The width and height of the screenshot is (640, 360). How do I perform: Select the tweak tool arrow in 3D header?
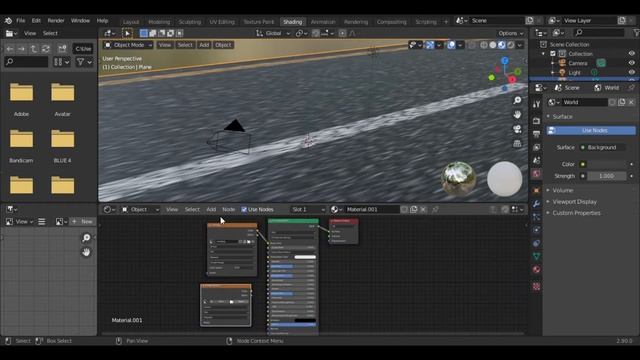coord(127,33)
